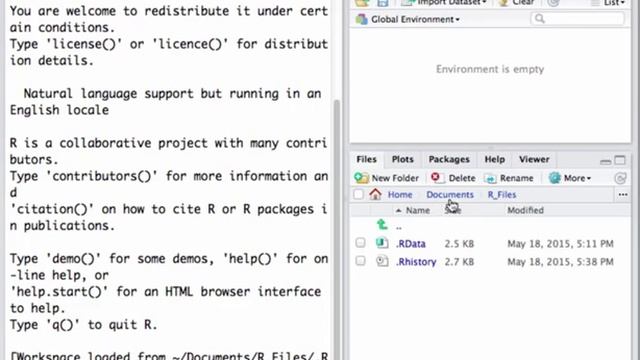Go to Documents in breadcrumb
The height and width of the screenshot is (360, 640).
coord(450,195)
